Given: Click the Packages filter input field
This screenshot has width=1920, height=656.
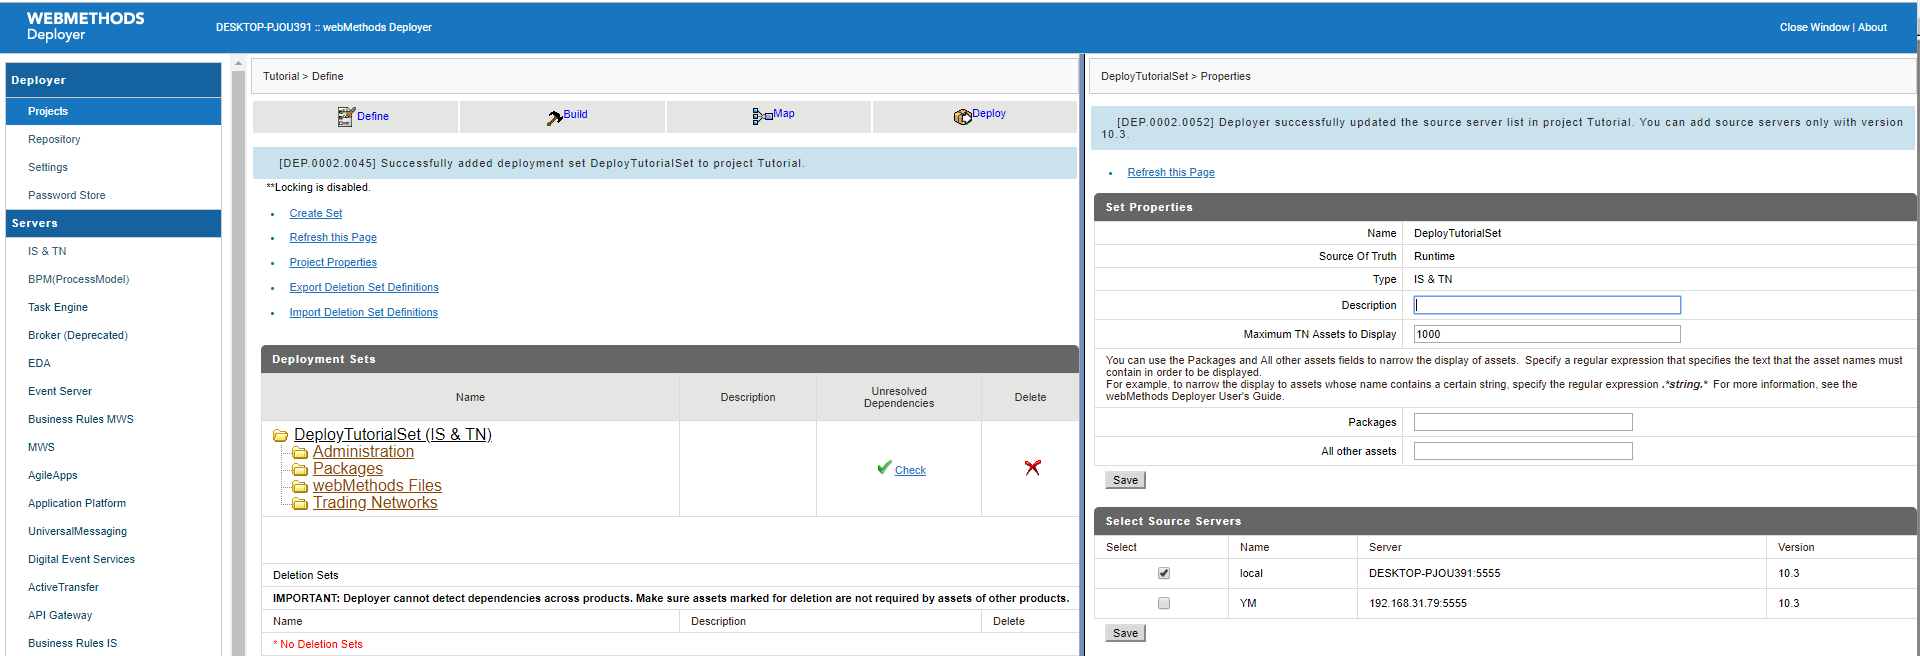Looking at the screenshot, I should tap(1523, 422).
